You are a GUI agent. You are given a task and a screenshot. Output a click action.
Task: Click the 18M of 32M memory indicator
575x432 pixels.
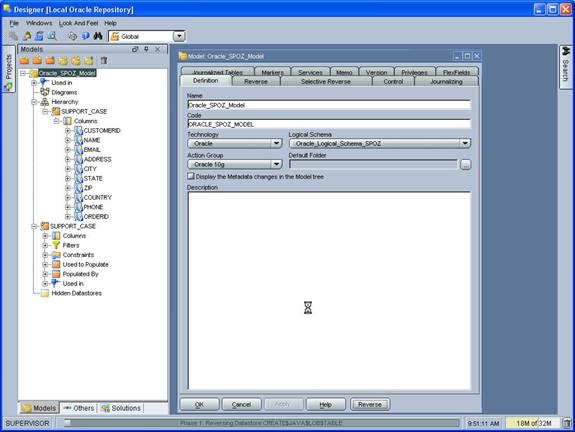click(x=533, y=423)
